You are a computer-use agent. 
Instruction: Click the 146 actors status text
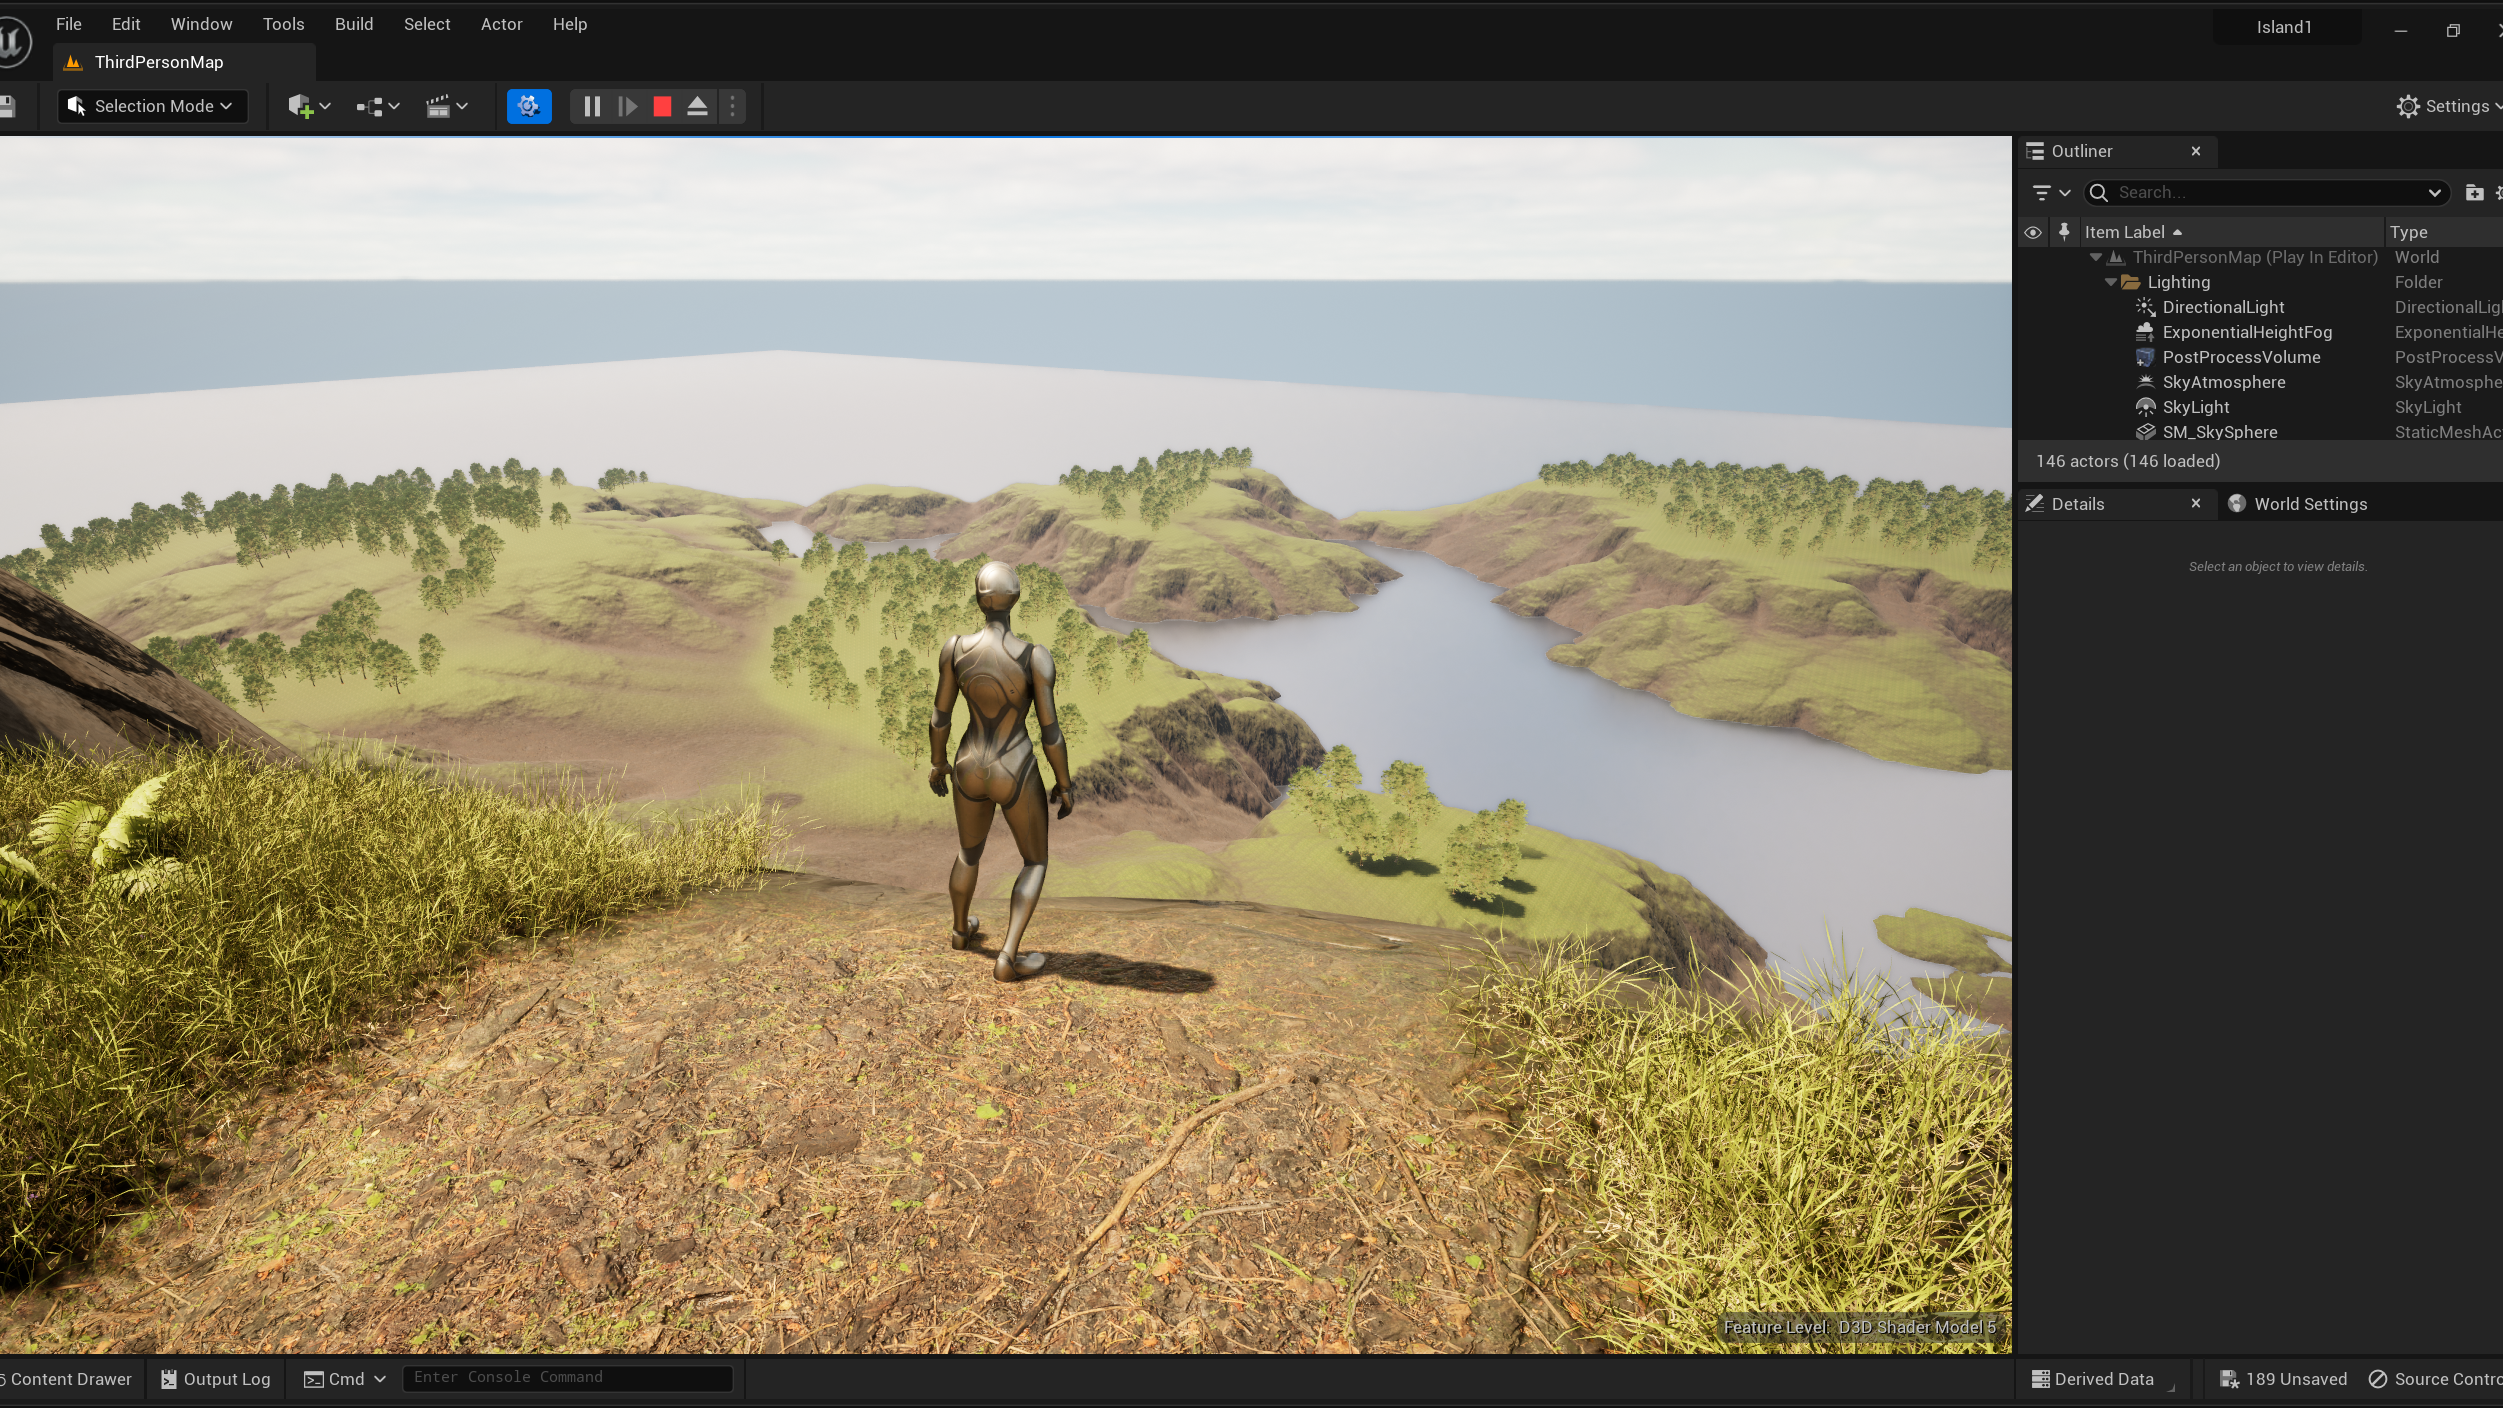[x=2127, y=461]
